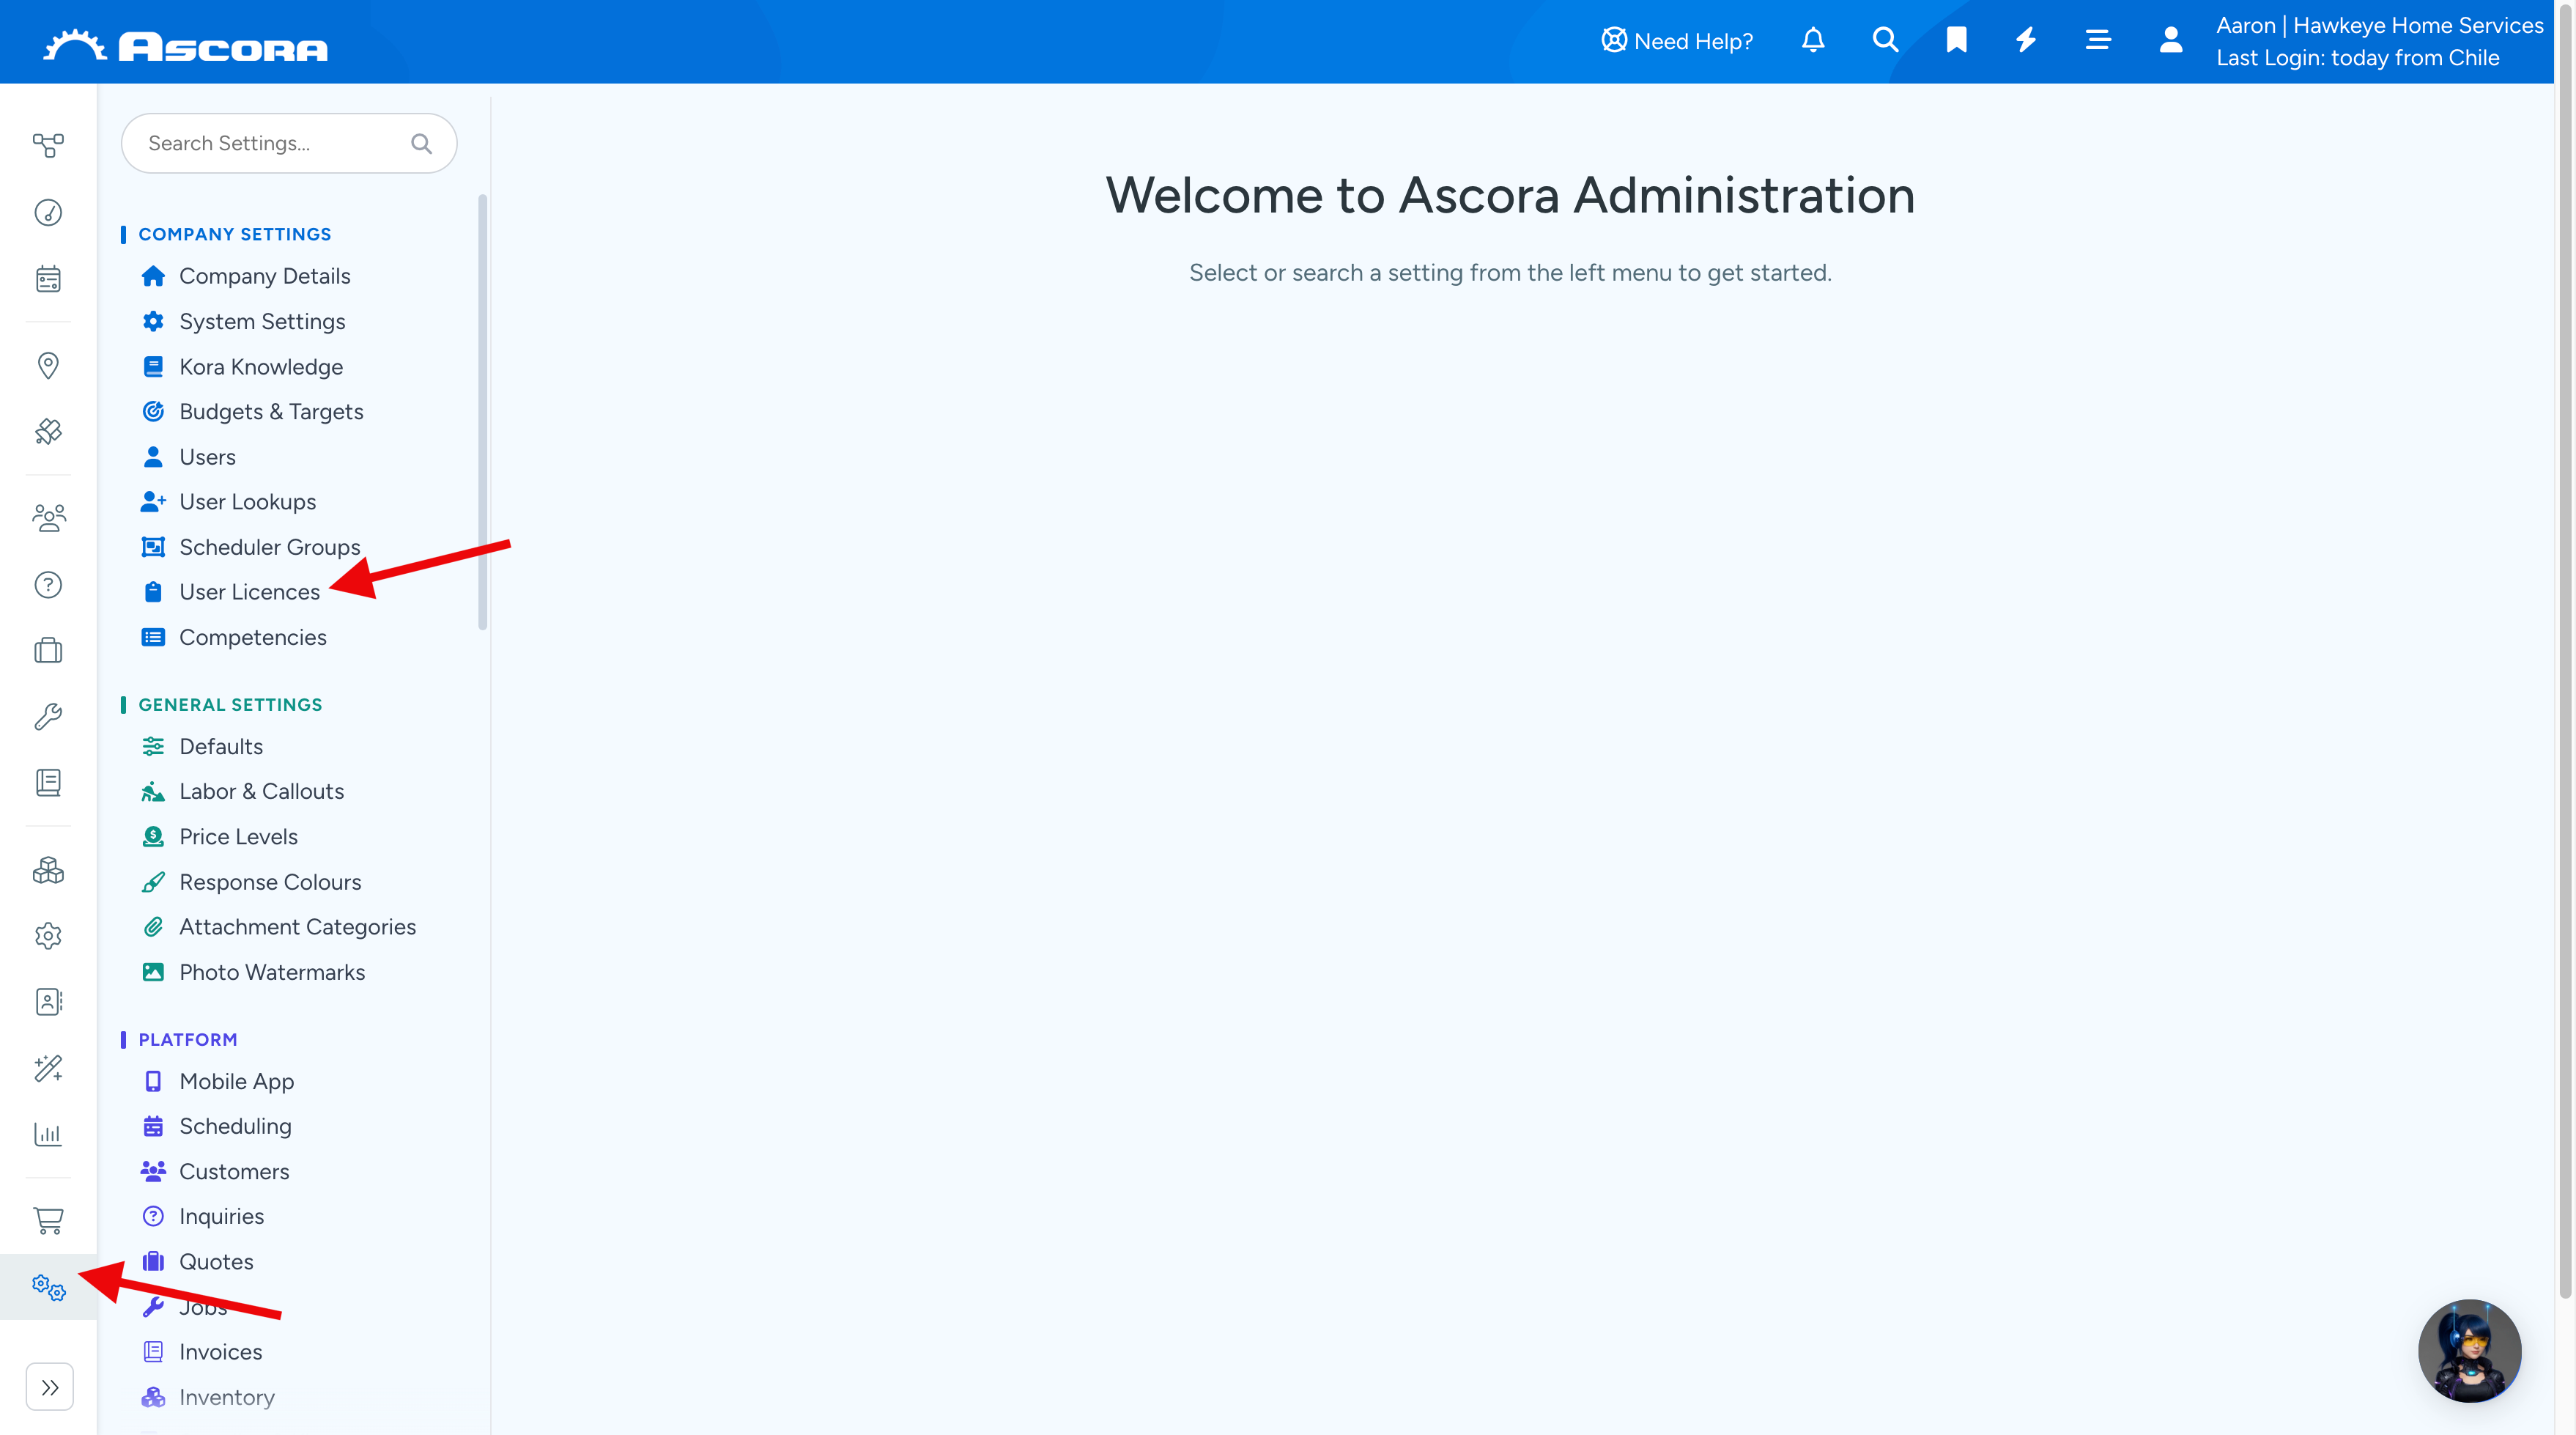This screenshot has width=2576, height=1435.
Task: Click the Need Help? link
Action: [1677, 41]
